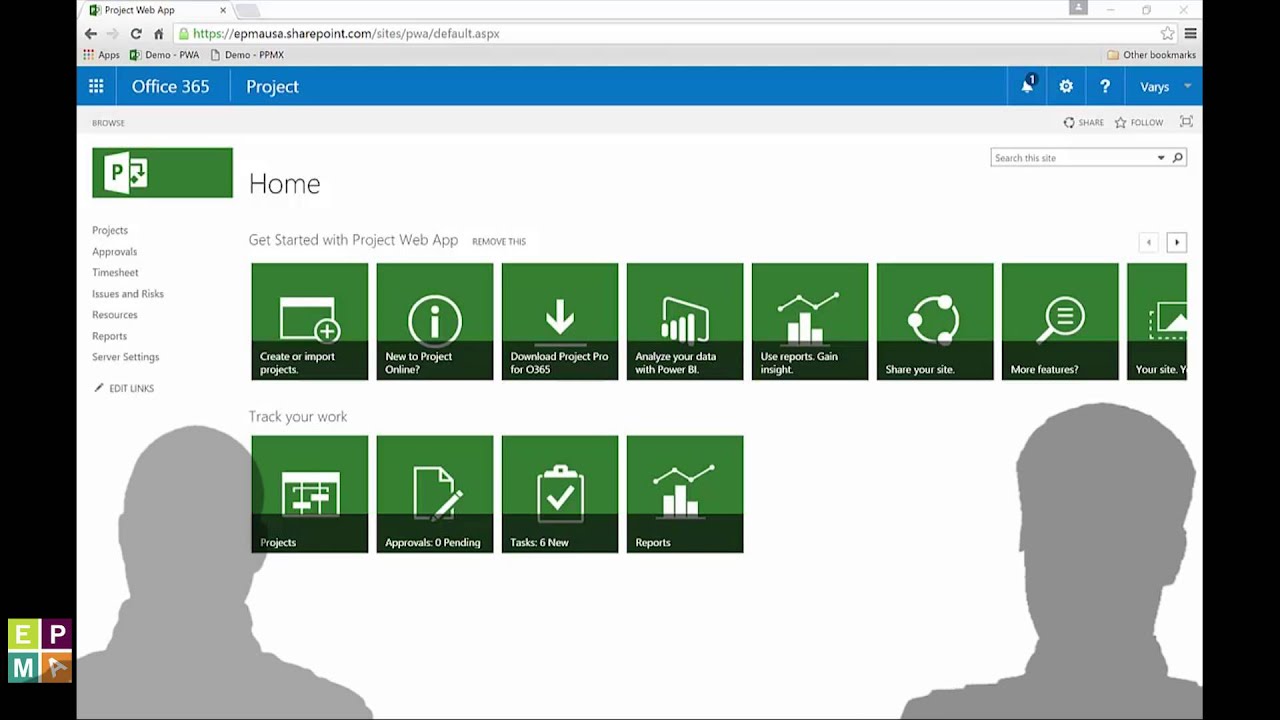Click REMOVE THIS next to Get Started
Viewport: 1280px width, 720px height.
[x=499, y=241]
